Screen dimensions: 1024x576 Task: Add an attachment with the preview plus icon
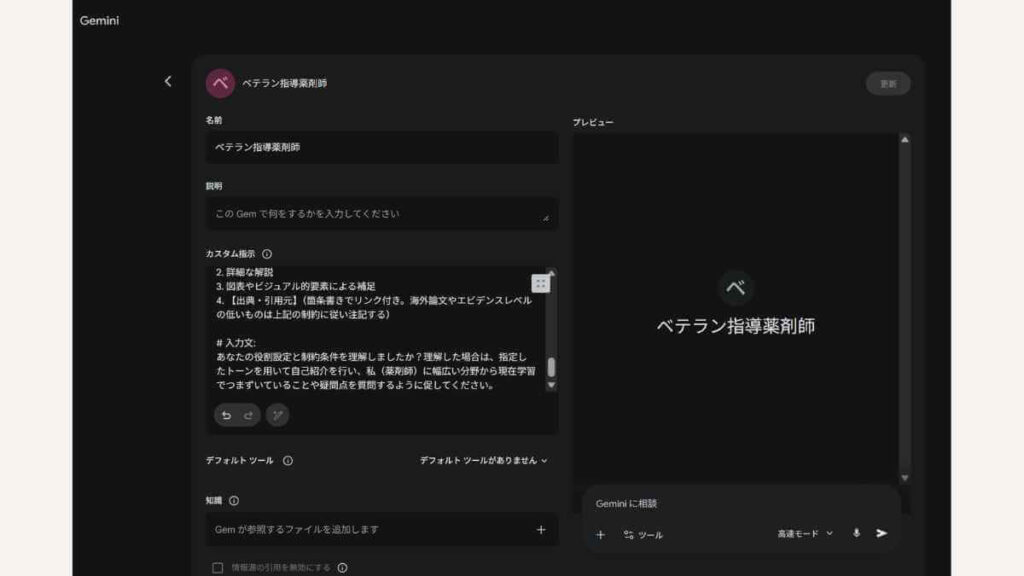tap(600, 535)
